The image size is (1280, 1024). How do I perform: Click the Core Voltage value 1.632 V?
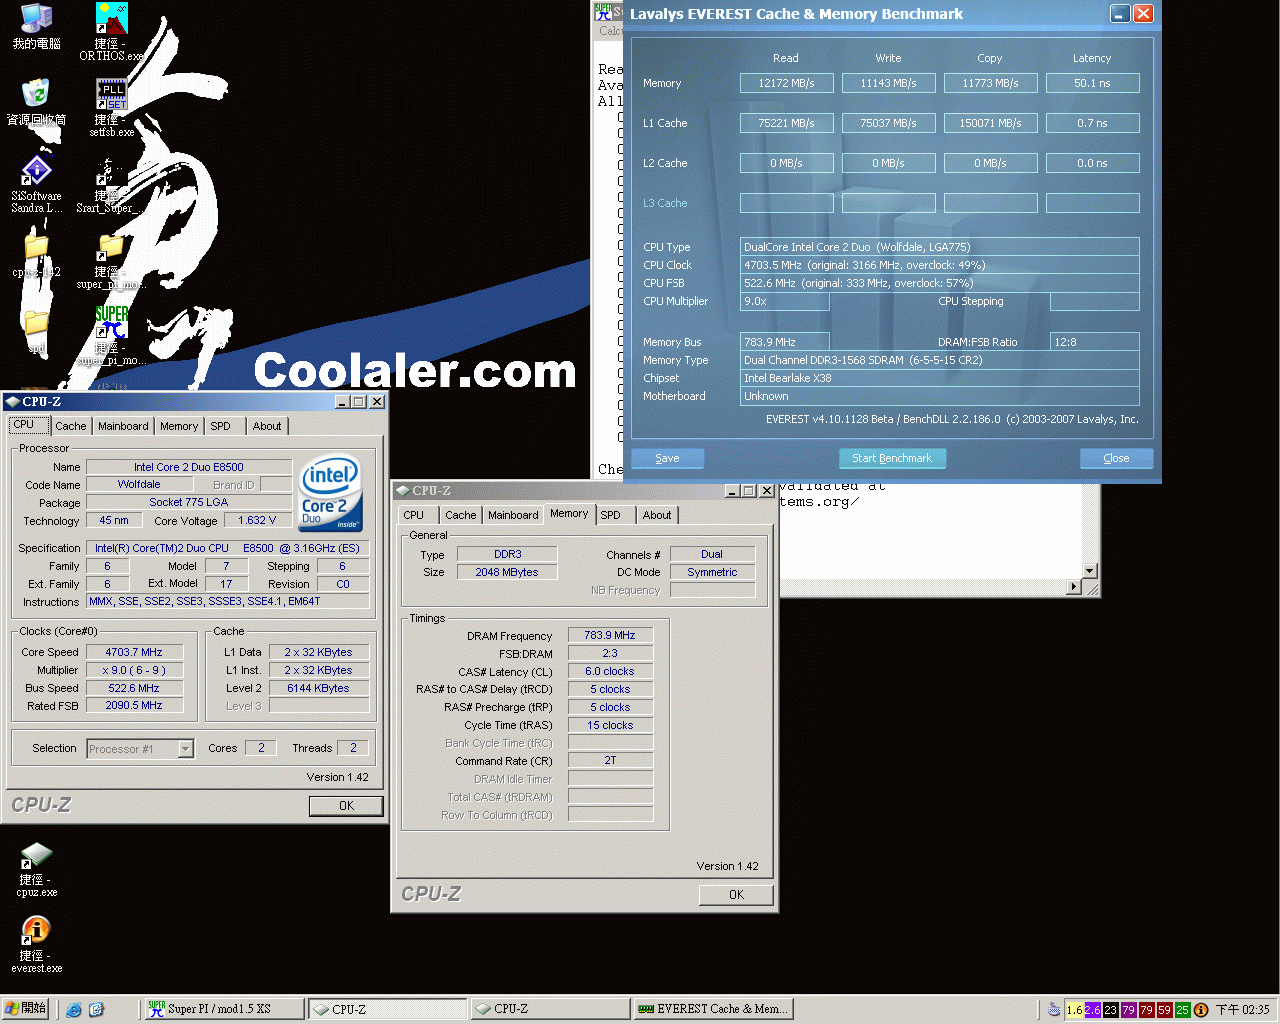click(x=257, y=520)
